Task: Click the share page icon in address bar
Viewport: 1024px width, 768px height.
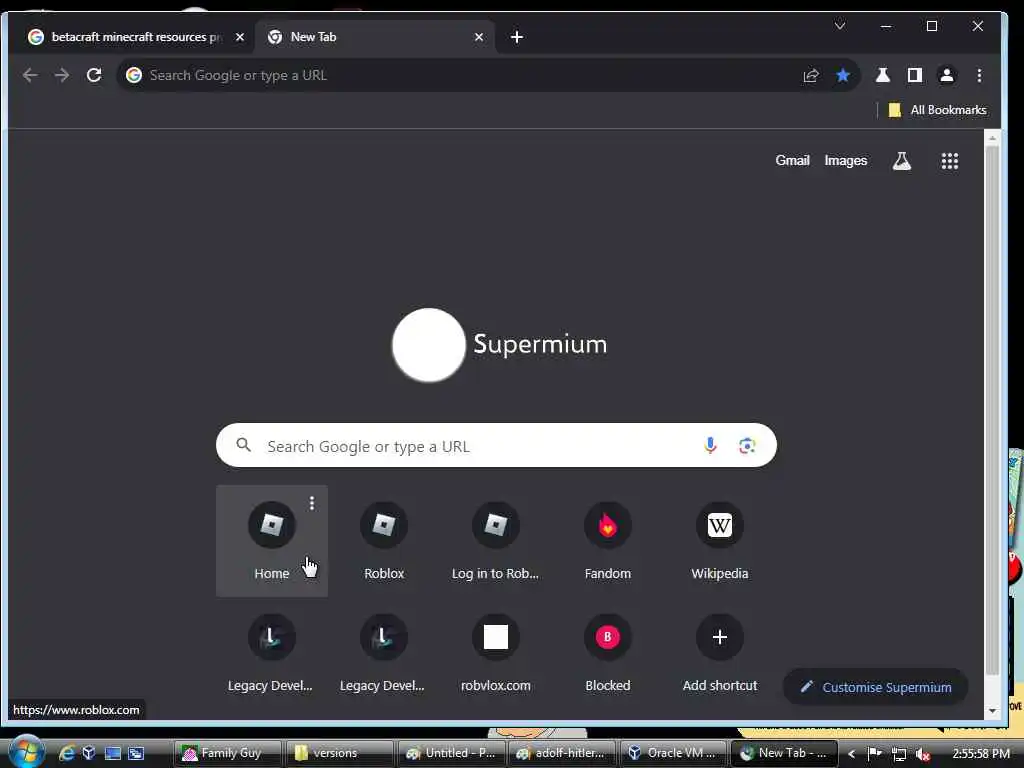Action: 810,75
